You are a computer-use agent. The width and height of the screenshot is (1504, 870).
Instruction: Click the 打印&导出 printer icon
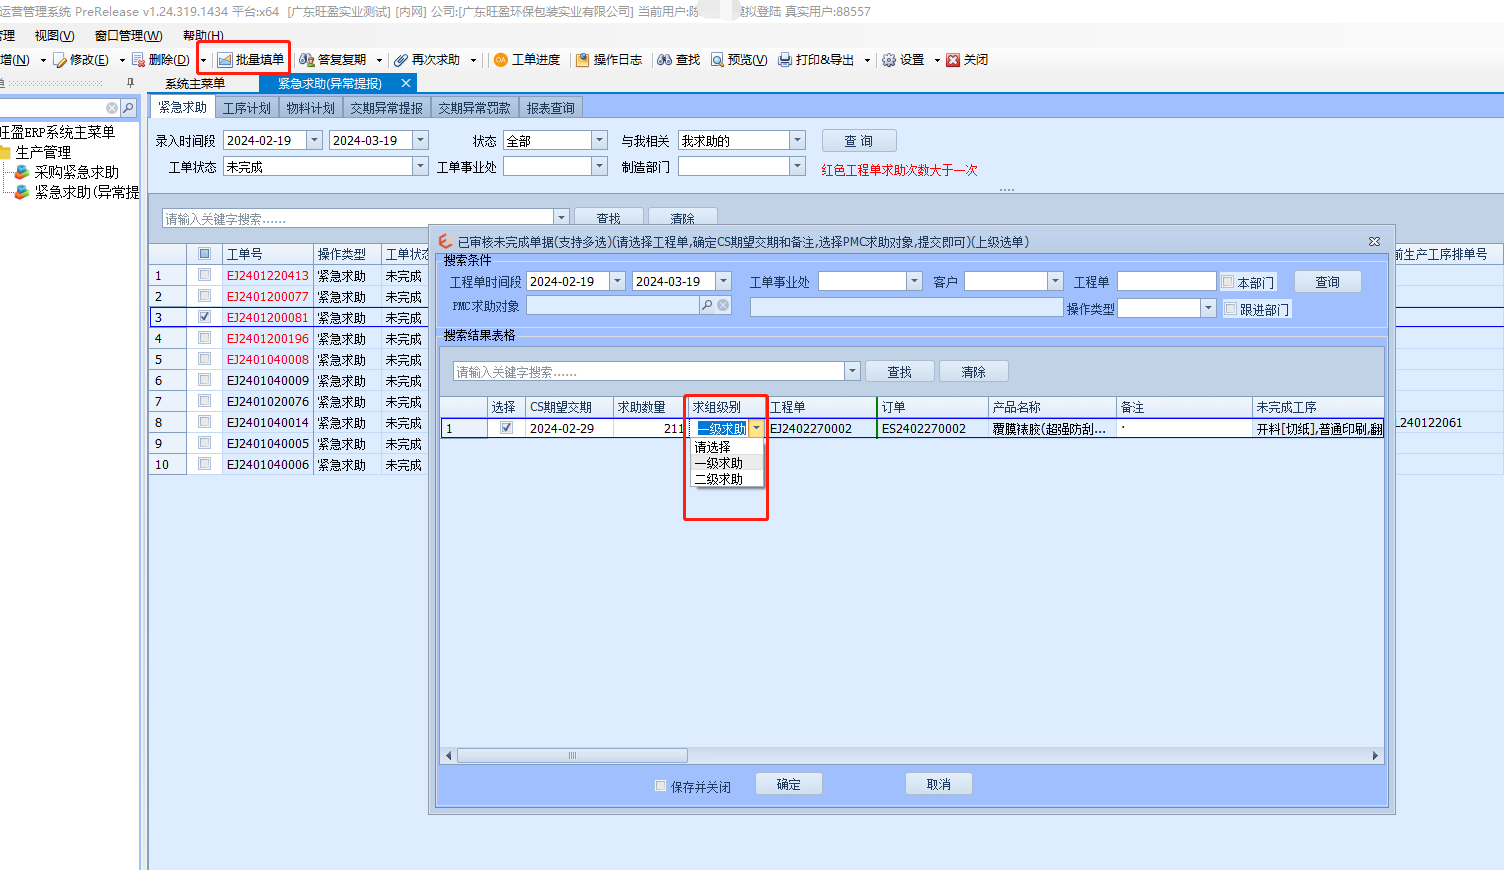pos(785,60)
